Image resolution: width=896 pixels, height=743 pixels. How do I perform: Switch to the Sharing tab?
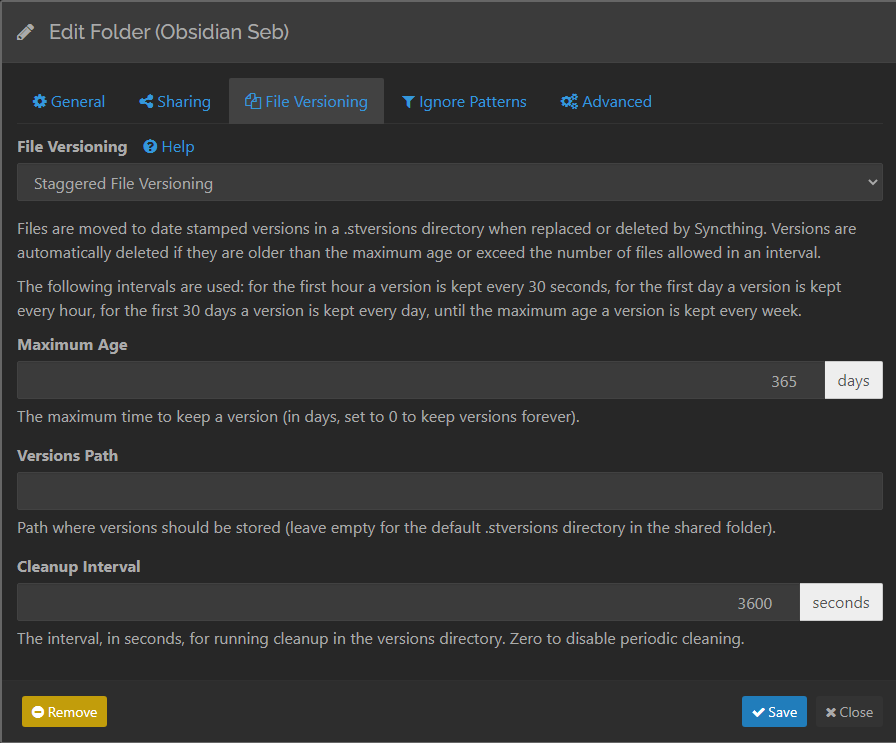click(x=174, y=101)
